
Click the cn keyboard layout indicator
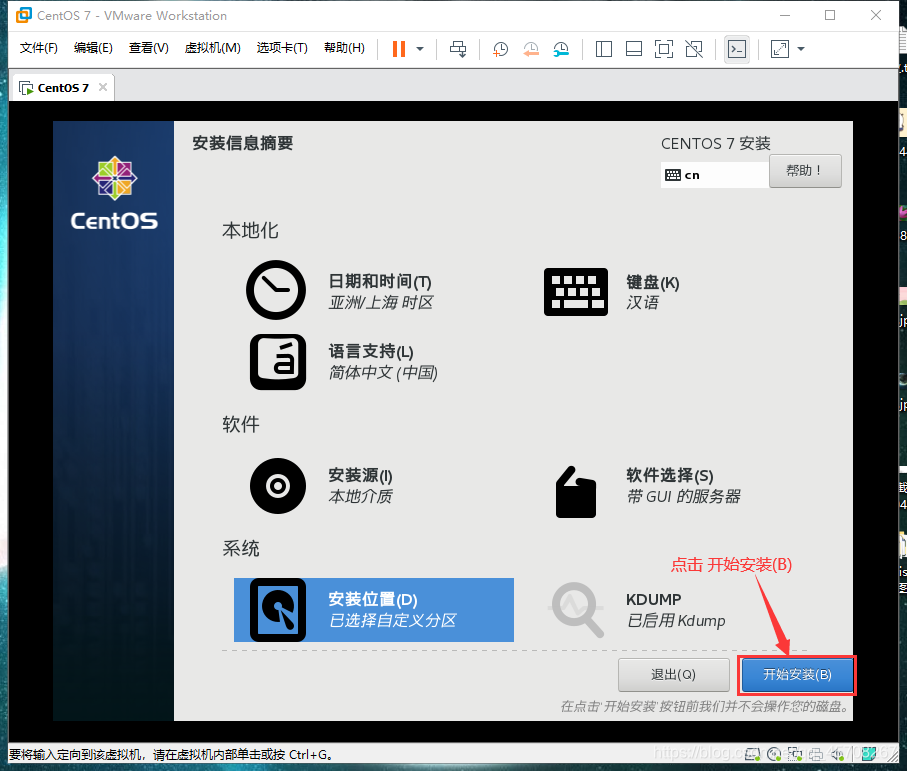(x=714, y=175)
